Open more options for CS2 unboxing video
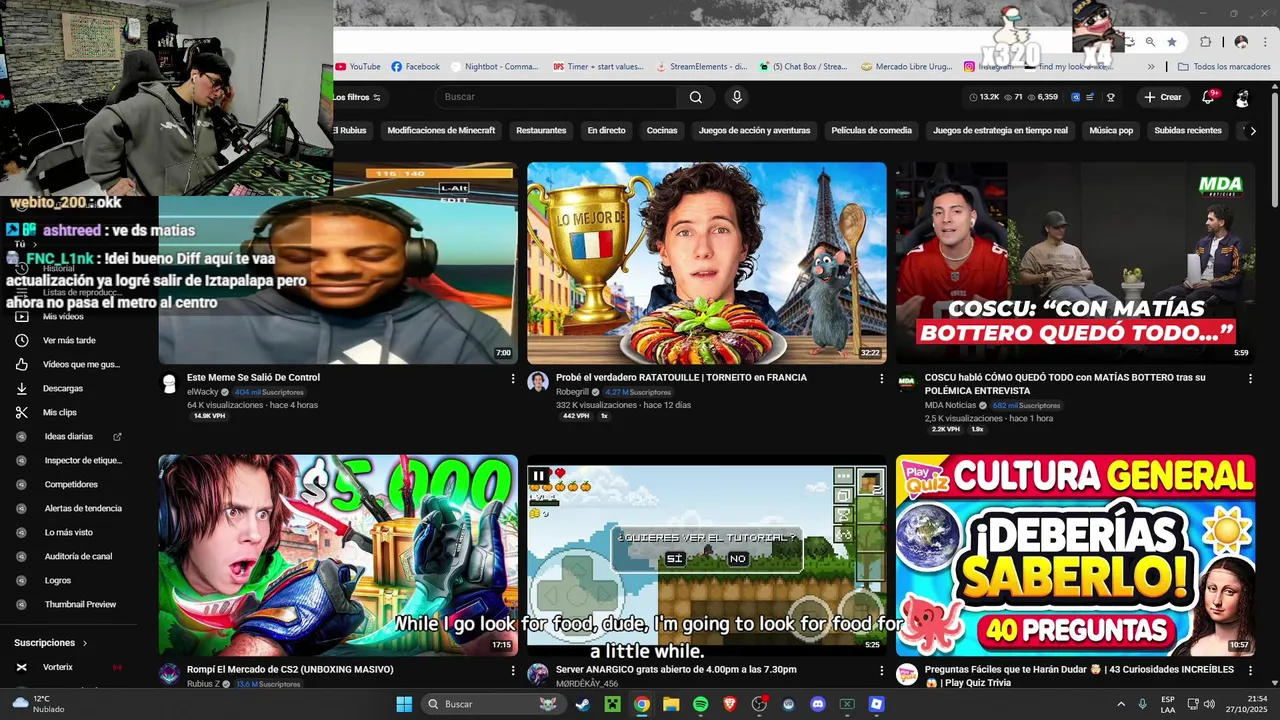Image resolution: width=1280 pixels, height=720 pixels. (x=513, y=671)
